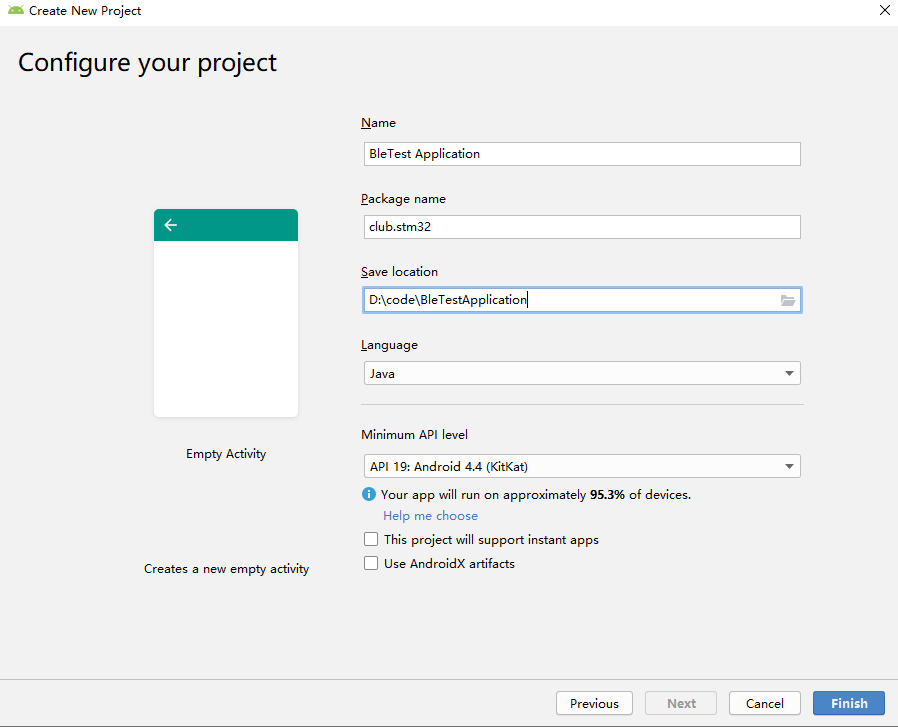Open the Language dropdown set to Java
The image size is (898, 727).
(x=580, y=374)
